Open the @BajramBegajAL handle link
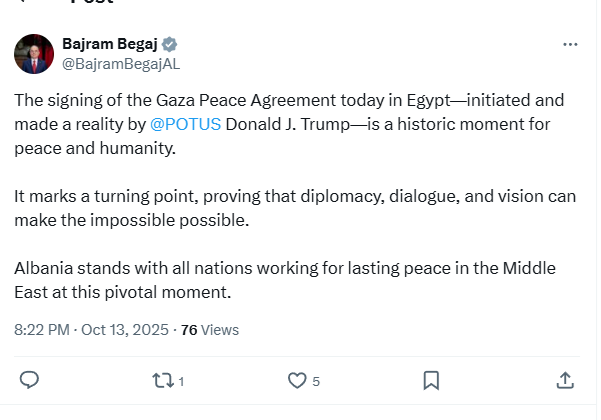This screenshot has width=601, height=420. (120, 64)
